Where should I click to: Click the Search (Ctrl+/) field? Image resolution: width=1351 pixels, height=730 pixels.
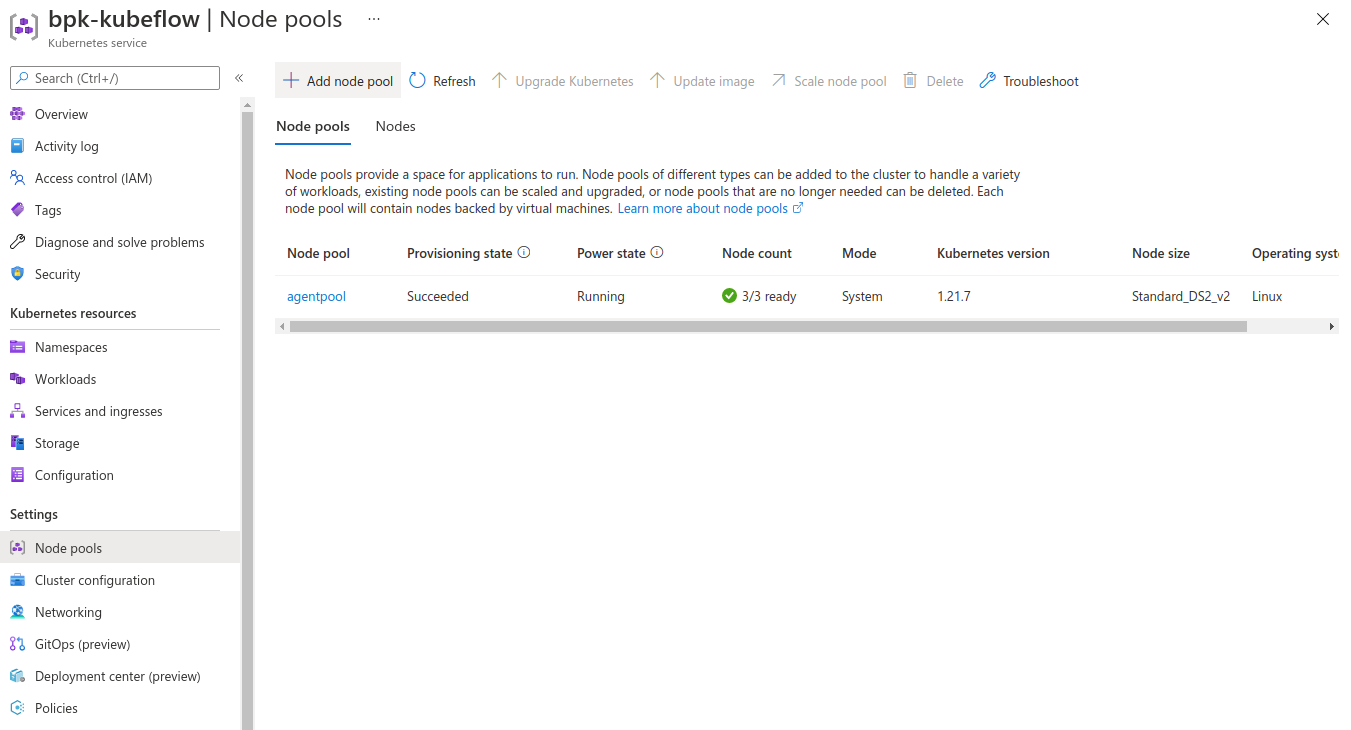pyautogui.click(x=115, y=78)
